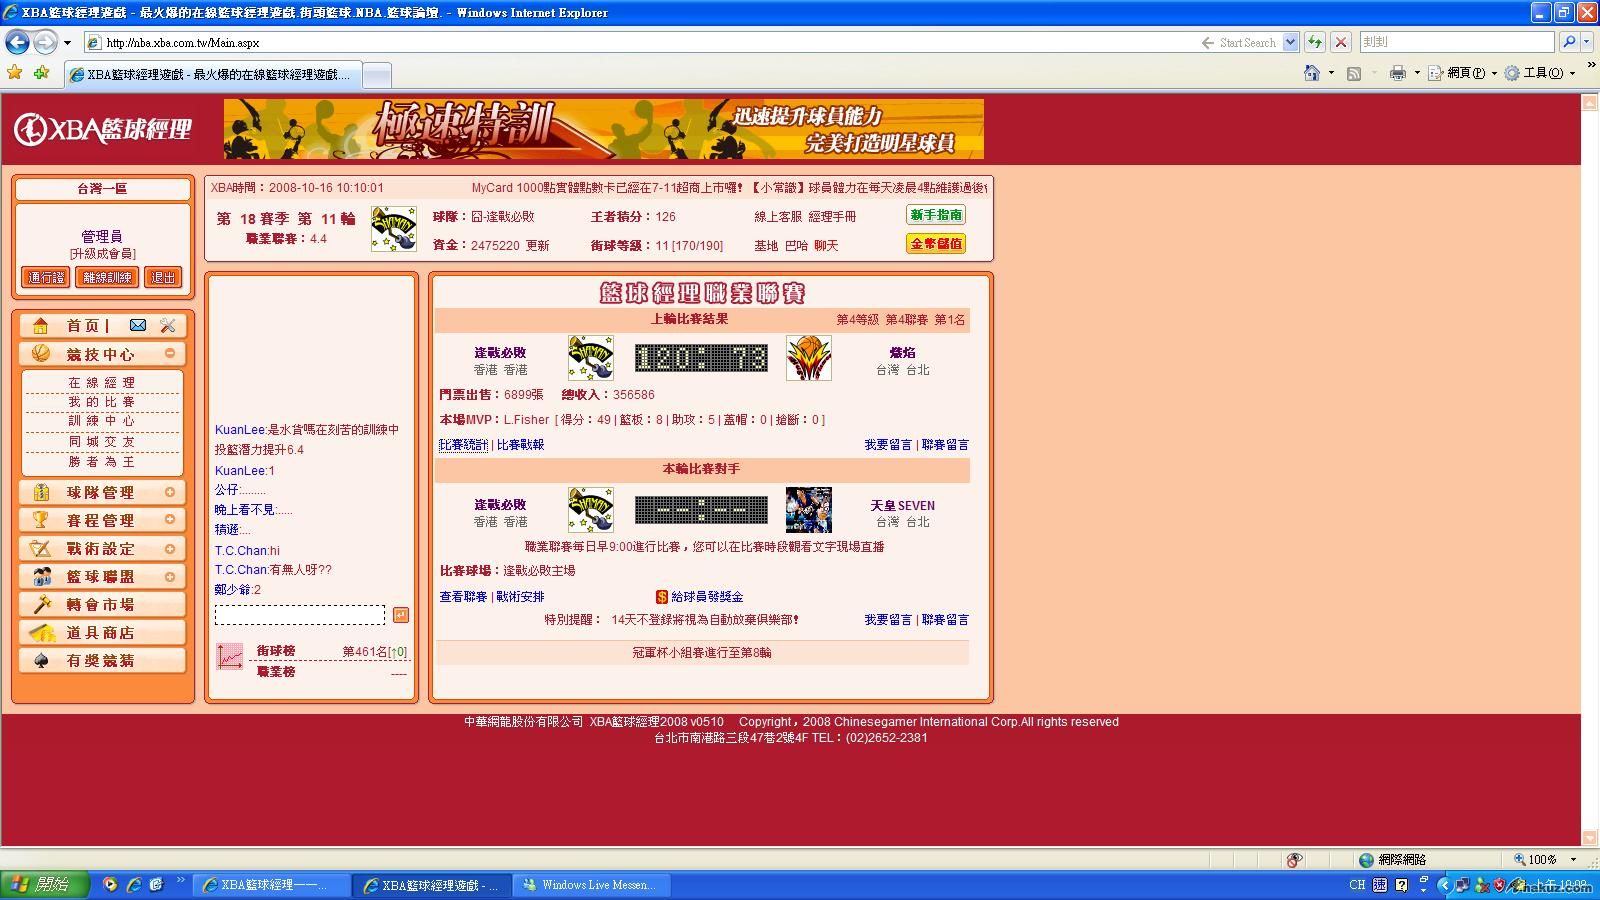Click the 退出 logout button
The width and height of the screenshot is (1600, 900).
coord(163,278)
